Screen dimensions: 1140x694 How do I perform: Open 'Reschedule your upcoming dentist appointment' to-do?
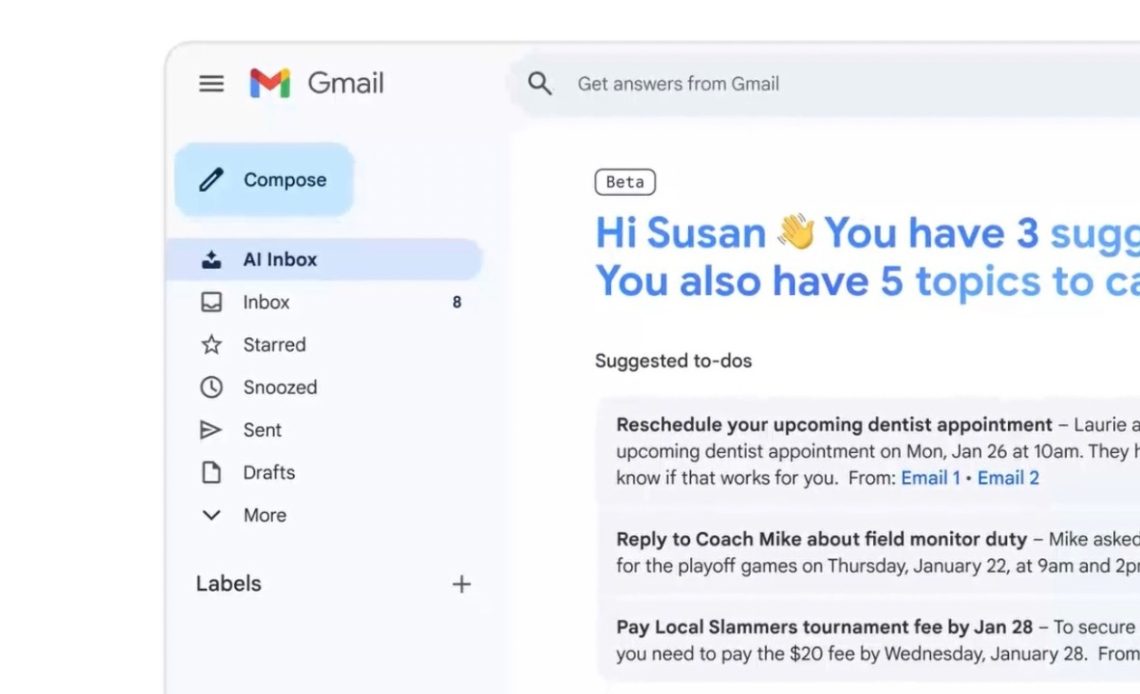coord(869,451)
